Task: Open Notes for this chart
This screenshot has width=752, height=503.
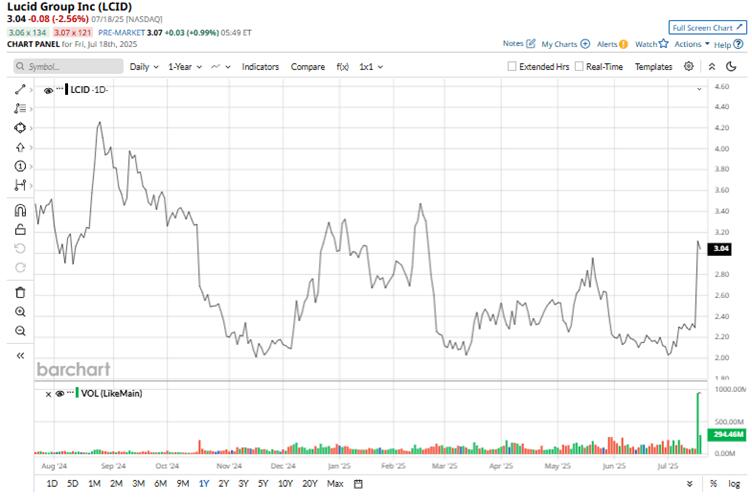Action: coord(518,43)
